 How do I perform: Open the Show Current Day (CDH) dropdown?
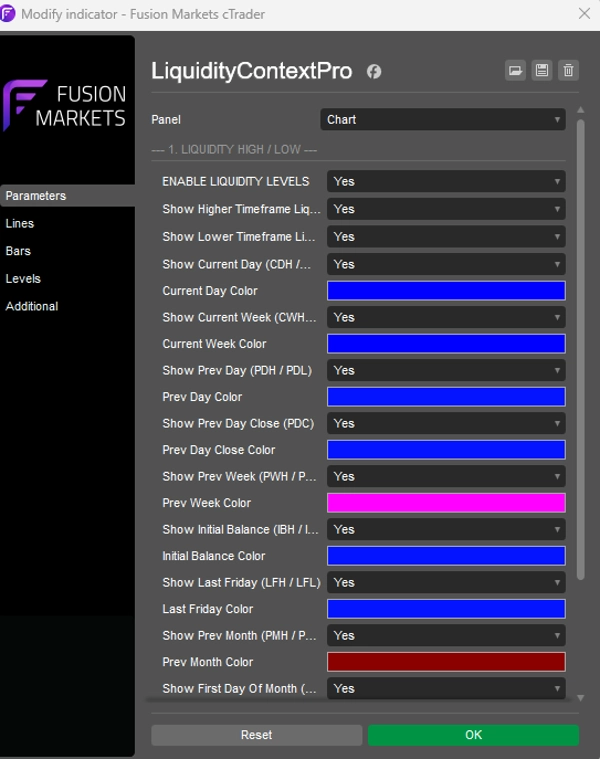446,264
